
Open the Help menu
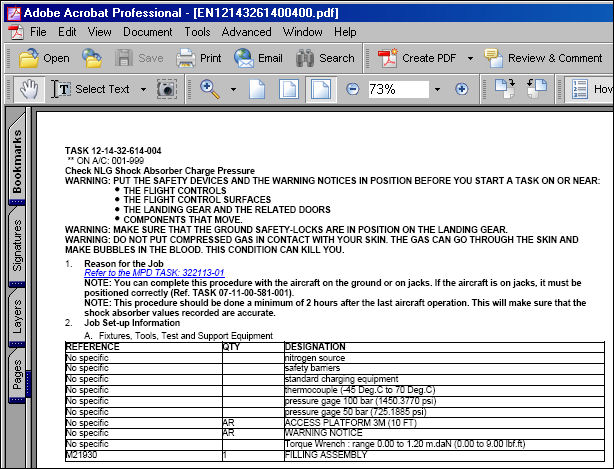tap(345, 32)
